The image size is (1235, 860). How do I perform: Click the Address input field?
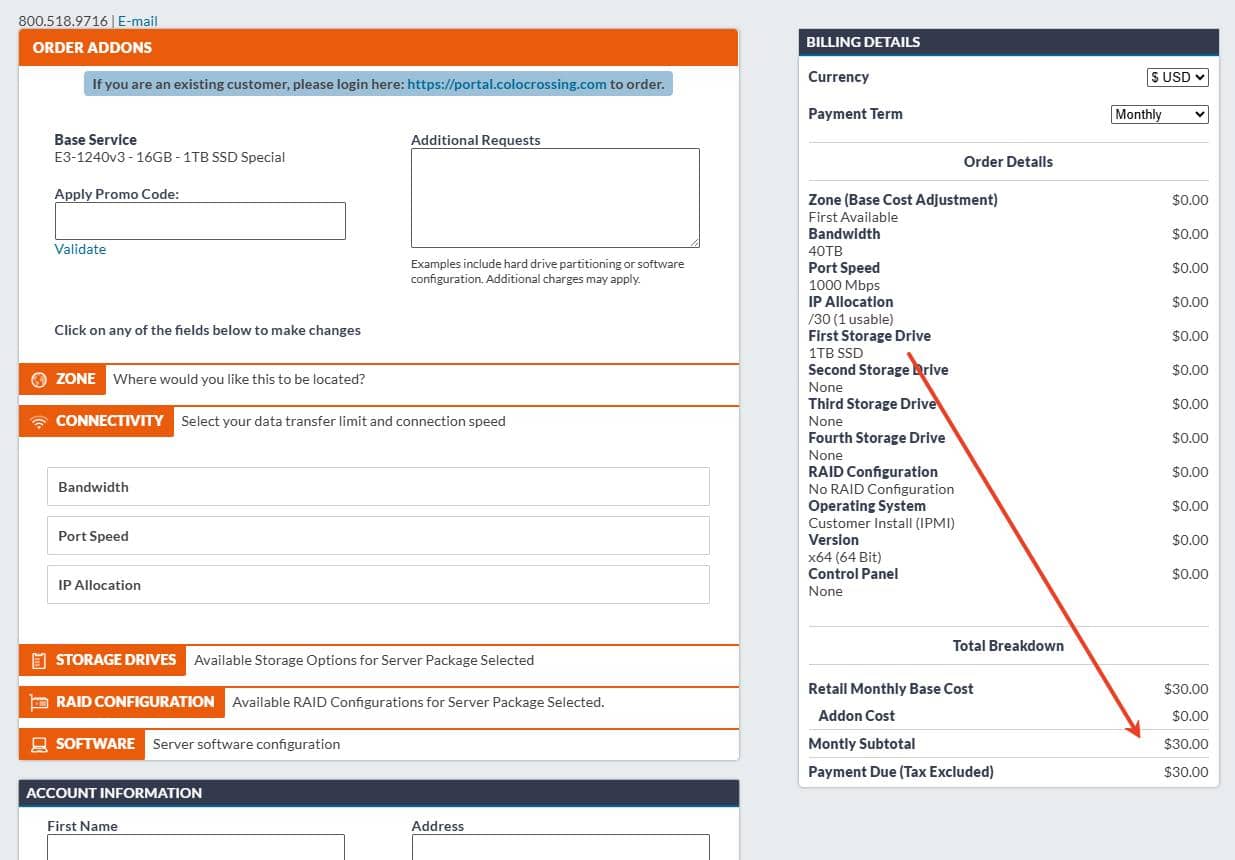560,847
